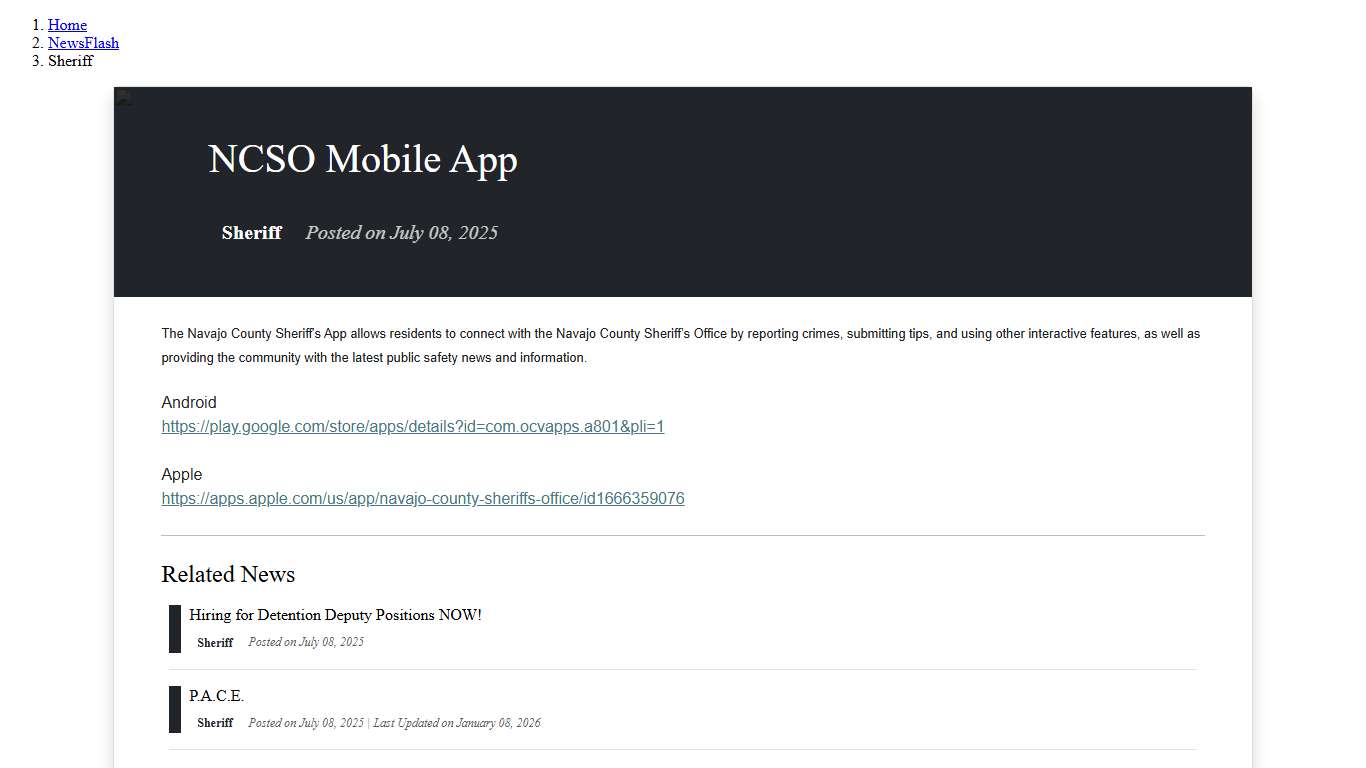Click the P.A.C.E. 'Last Updated' date text
Viewport: 1366px width, 768px height.
click(457, 723)
